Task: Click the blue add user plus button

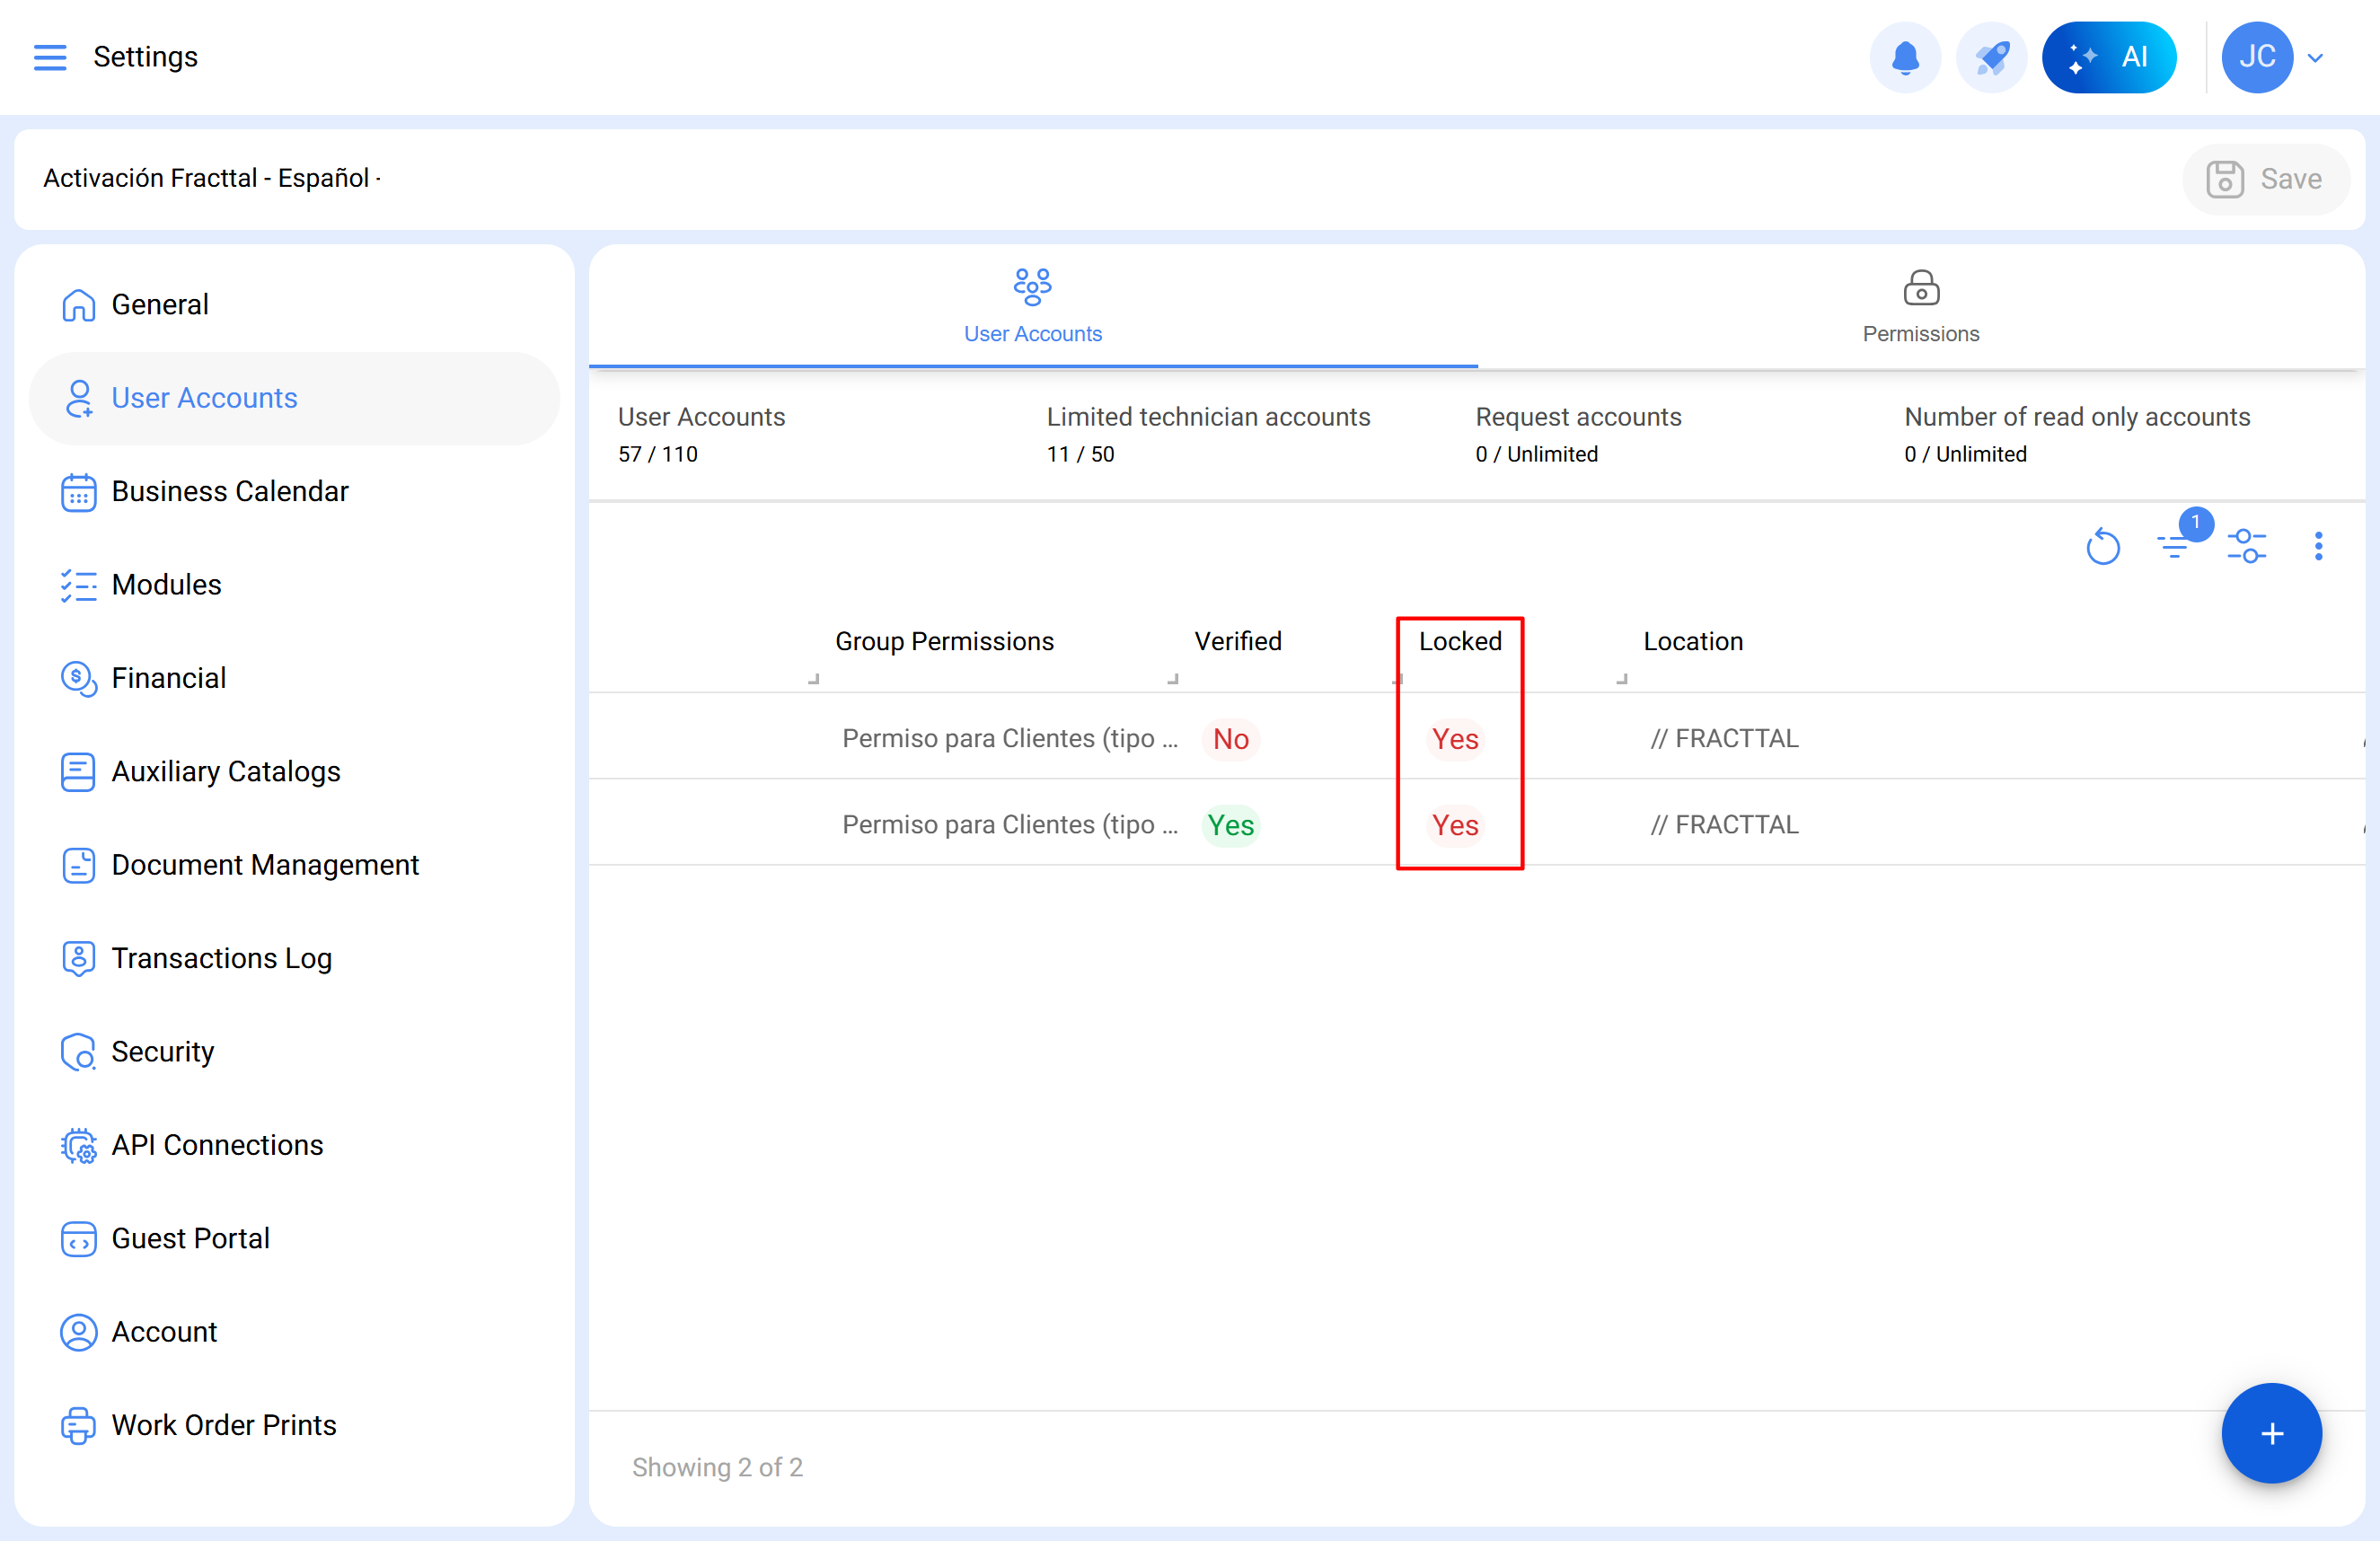Action: click(2270, 1433)
